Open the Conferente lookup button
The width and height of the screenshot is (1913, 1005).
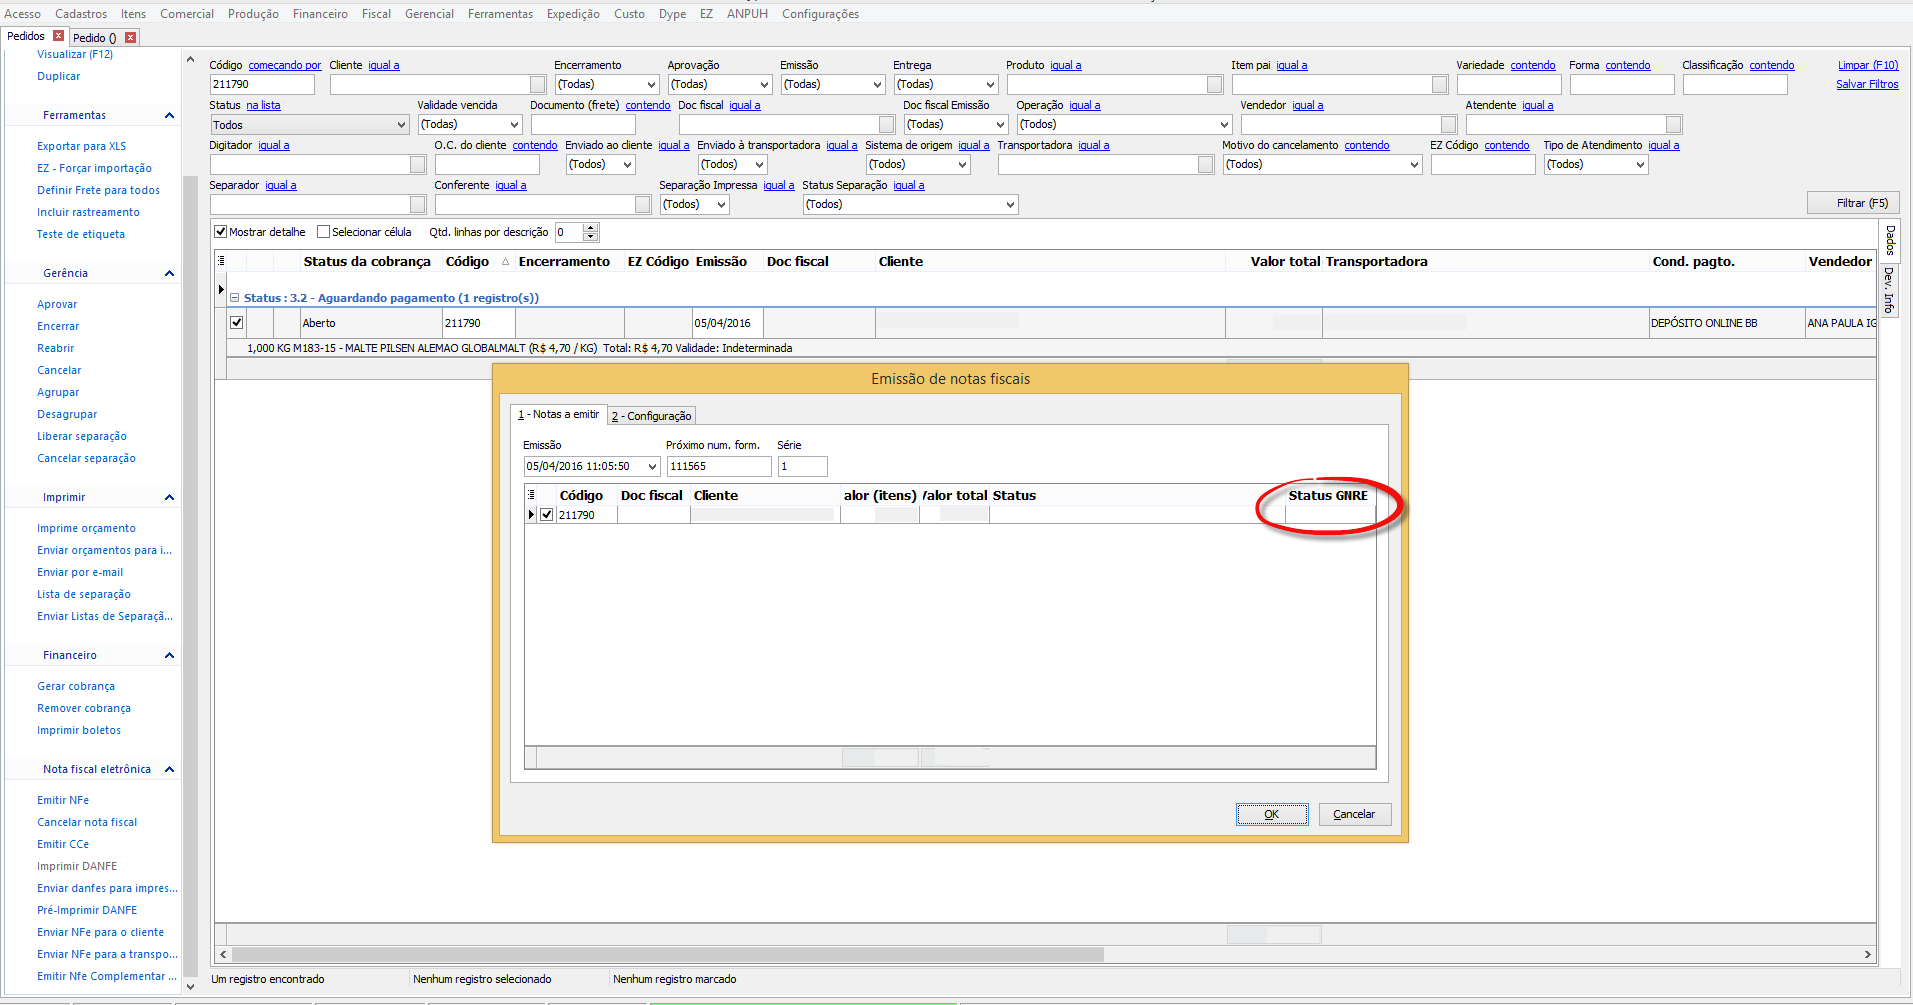pyautogui.click(x=643, y=205)
